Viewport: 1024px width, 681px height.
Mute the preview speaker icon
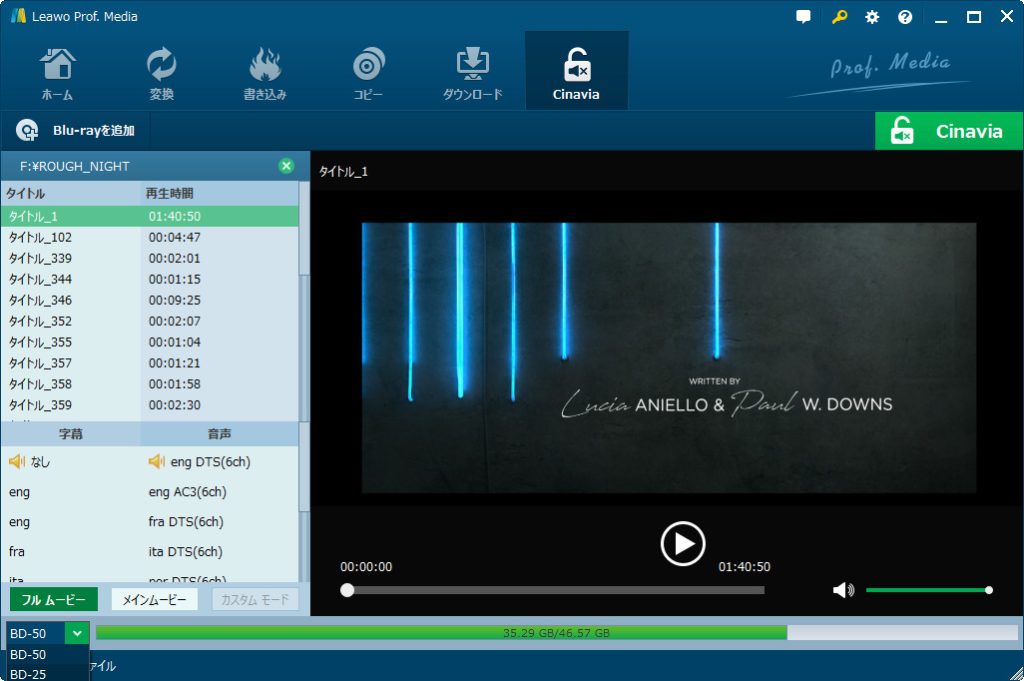click(843, 590)
